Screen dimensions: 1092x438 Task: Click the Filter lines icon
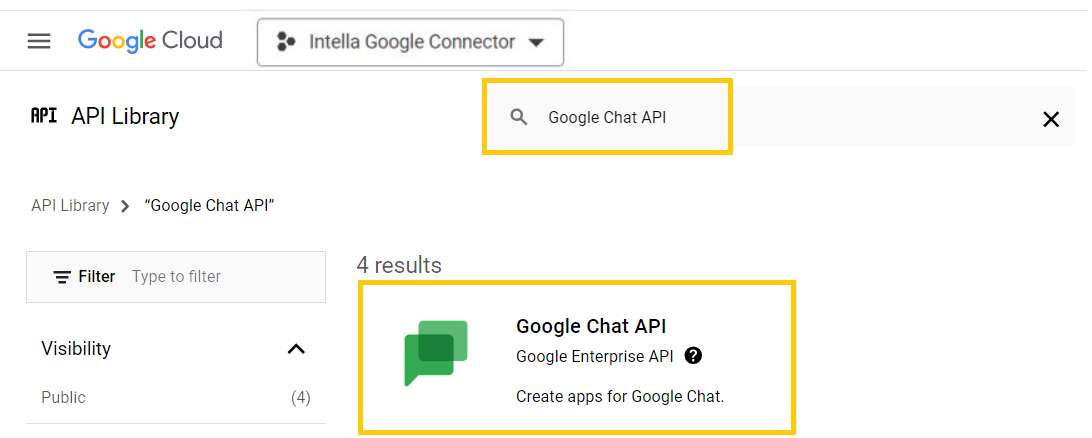coord(62,276)
